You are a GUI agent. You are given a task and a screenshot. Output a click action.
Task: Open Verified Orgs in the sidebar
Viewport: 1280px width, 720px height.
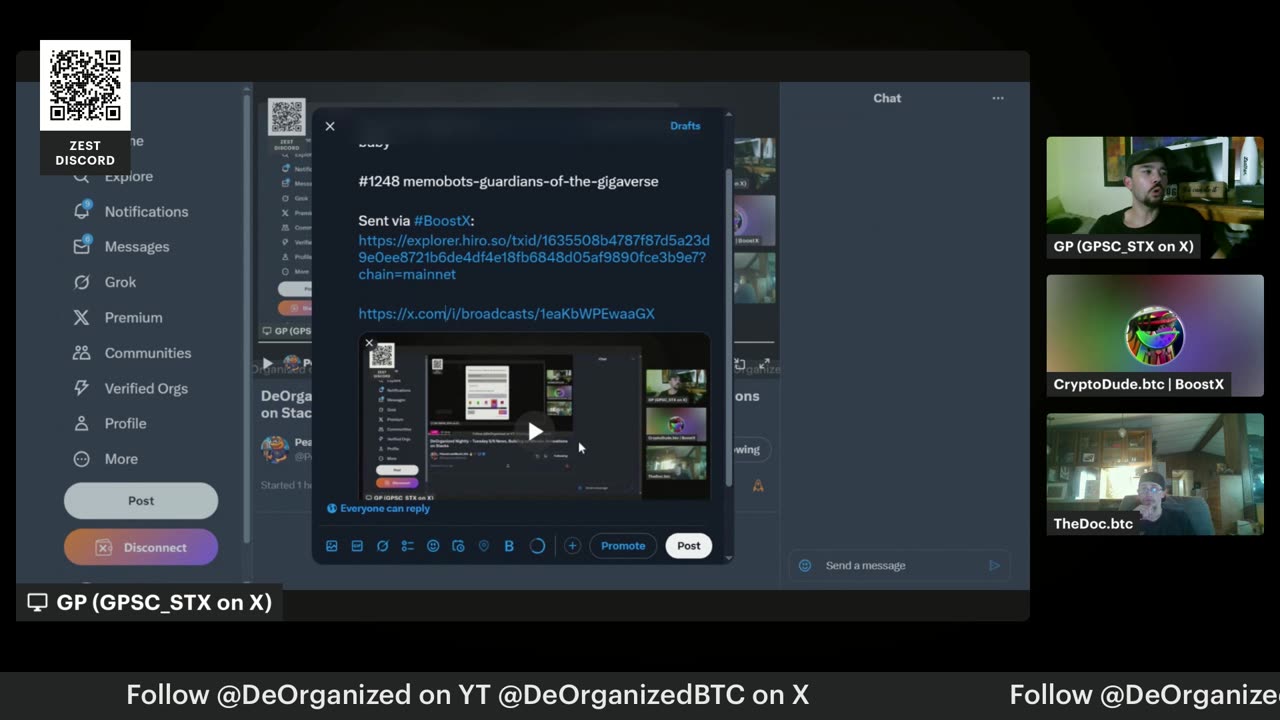[x=130, y=388]
